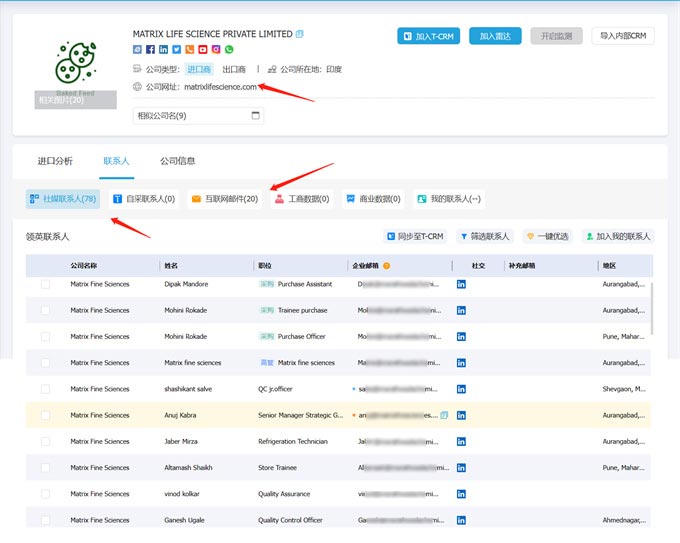The height and width of the screenshot is (543, 680).
Task: Tick checkbox in Mohini Rokade Purchase Officer row
Action: (x=45, y=337)
